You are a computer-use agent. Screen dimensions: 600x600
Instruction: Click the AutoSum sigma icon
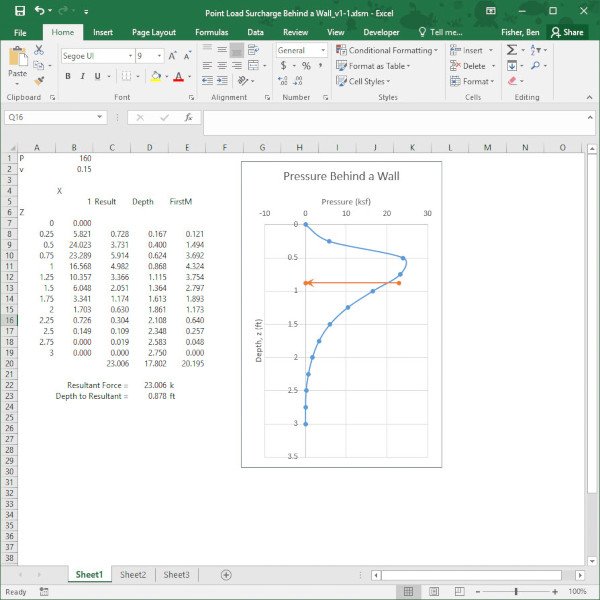pos(511,50)
